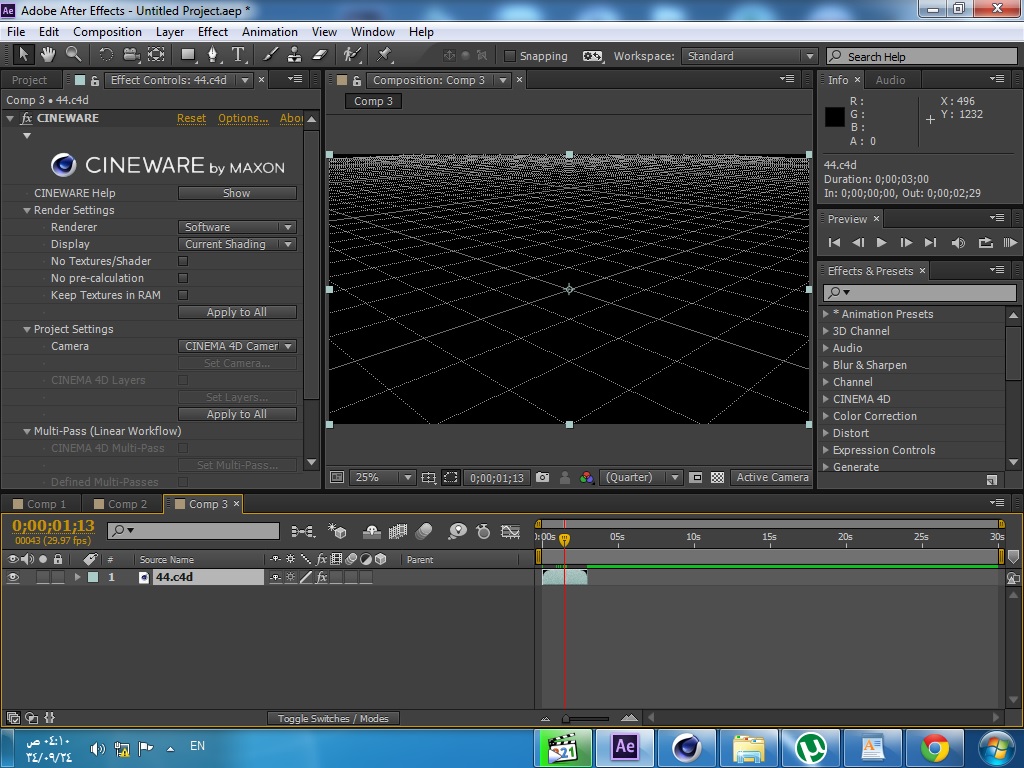Viewport: 1024px width, 768px height.
Task: Open the Quarter resolution dropdown
Action: pos(641,477)
